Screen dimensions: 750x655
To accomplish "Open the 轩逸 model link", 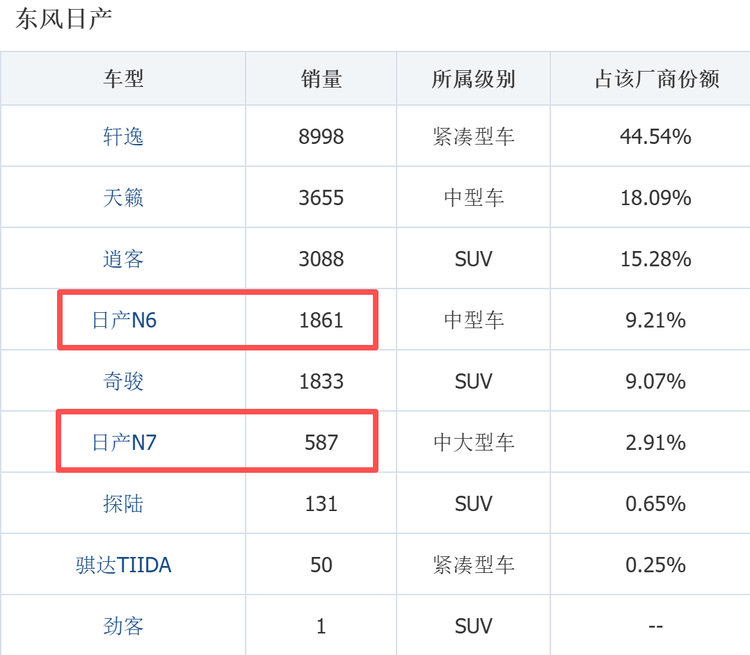I will click(x=123, y=137).
